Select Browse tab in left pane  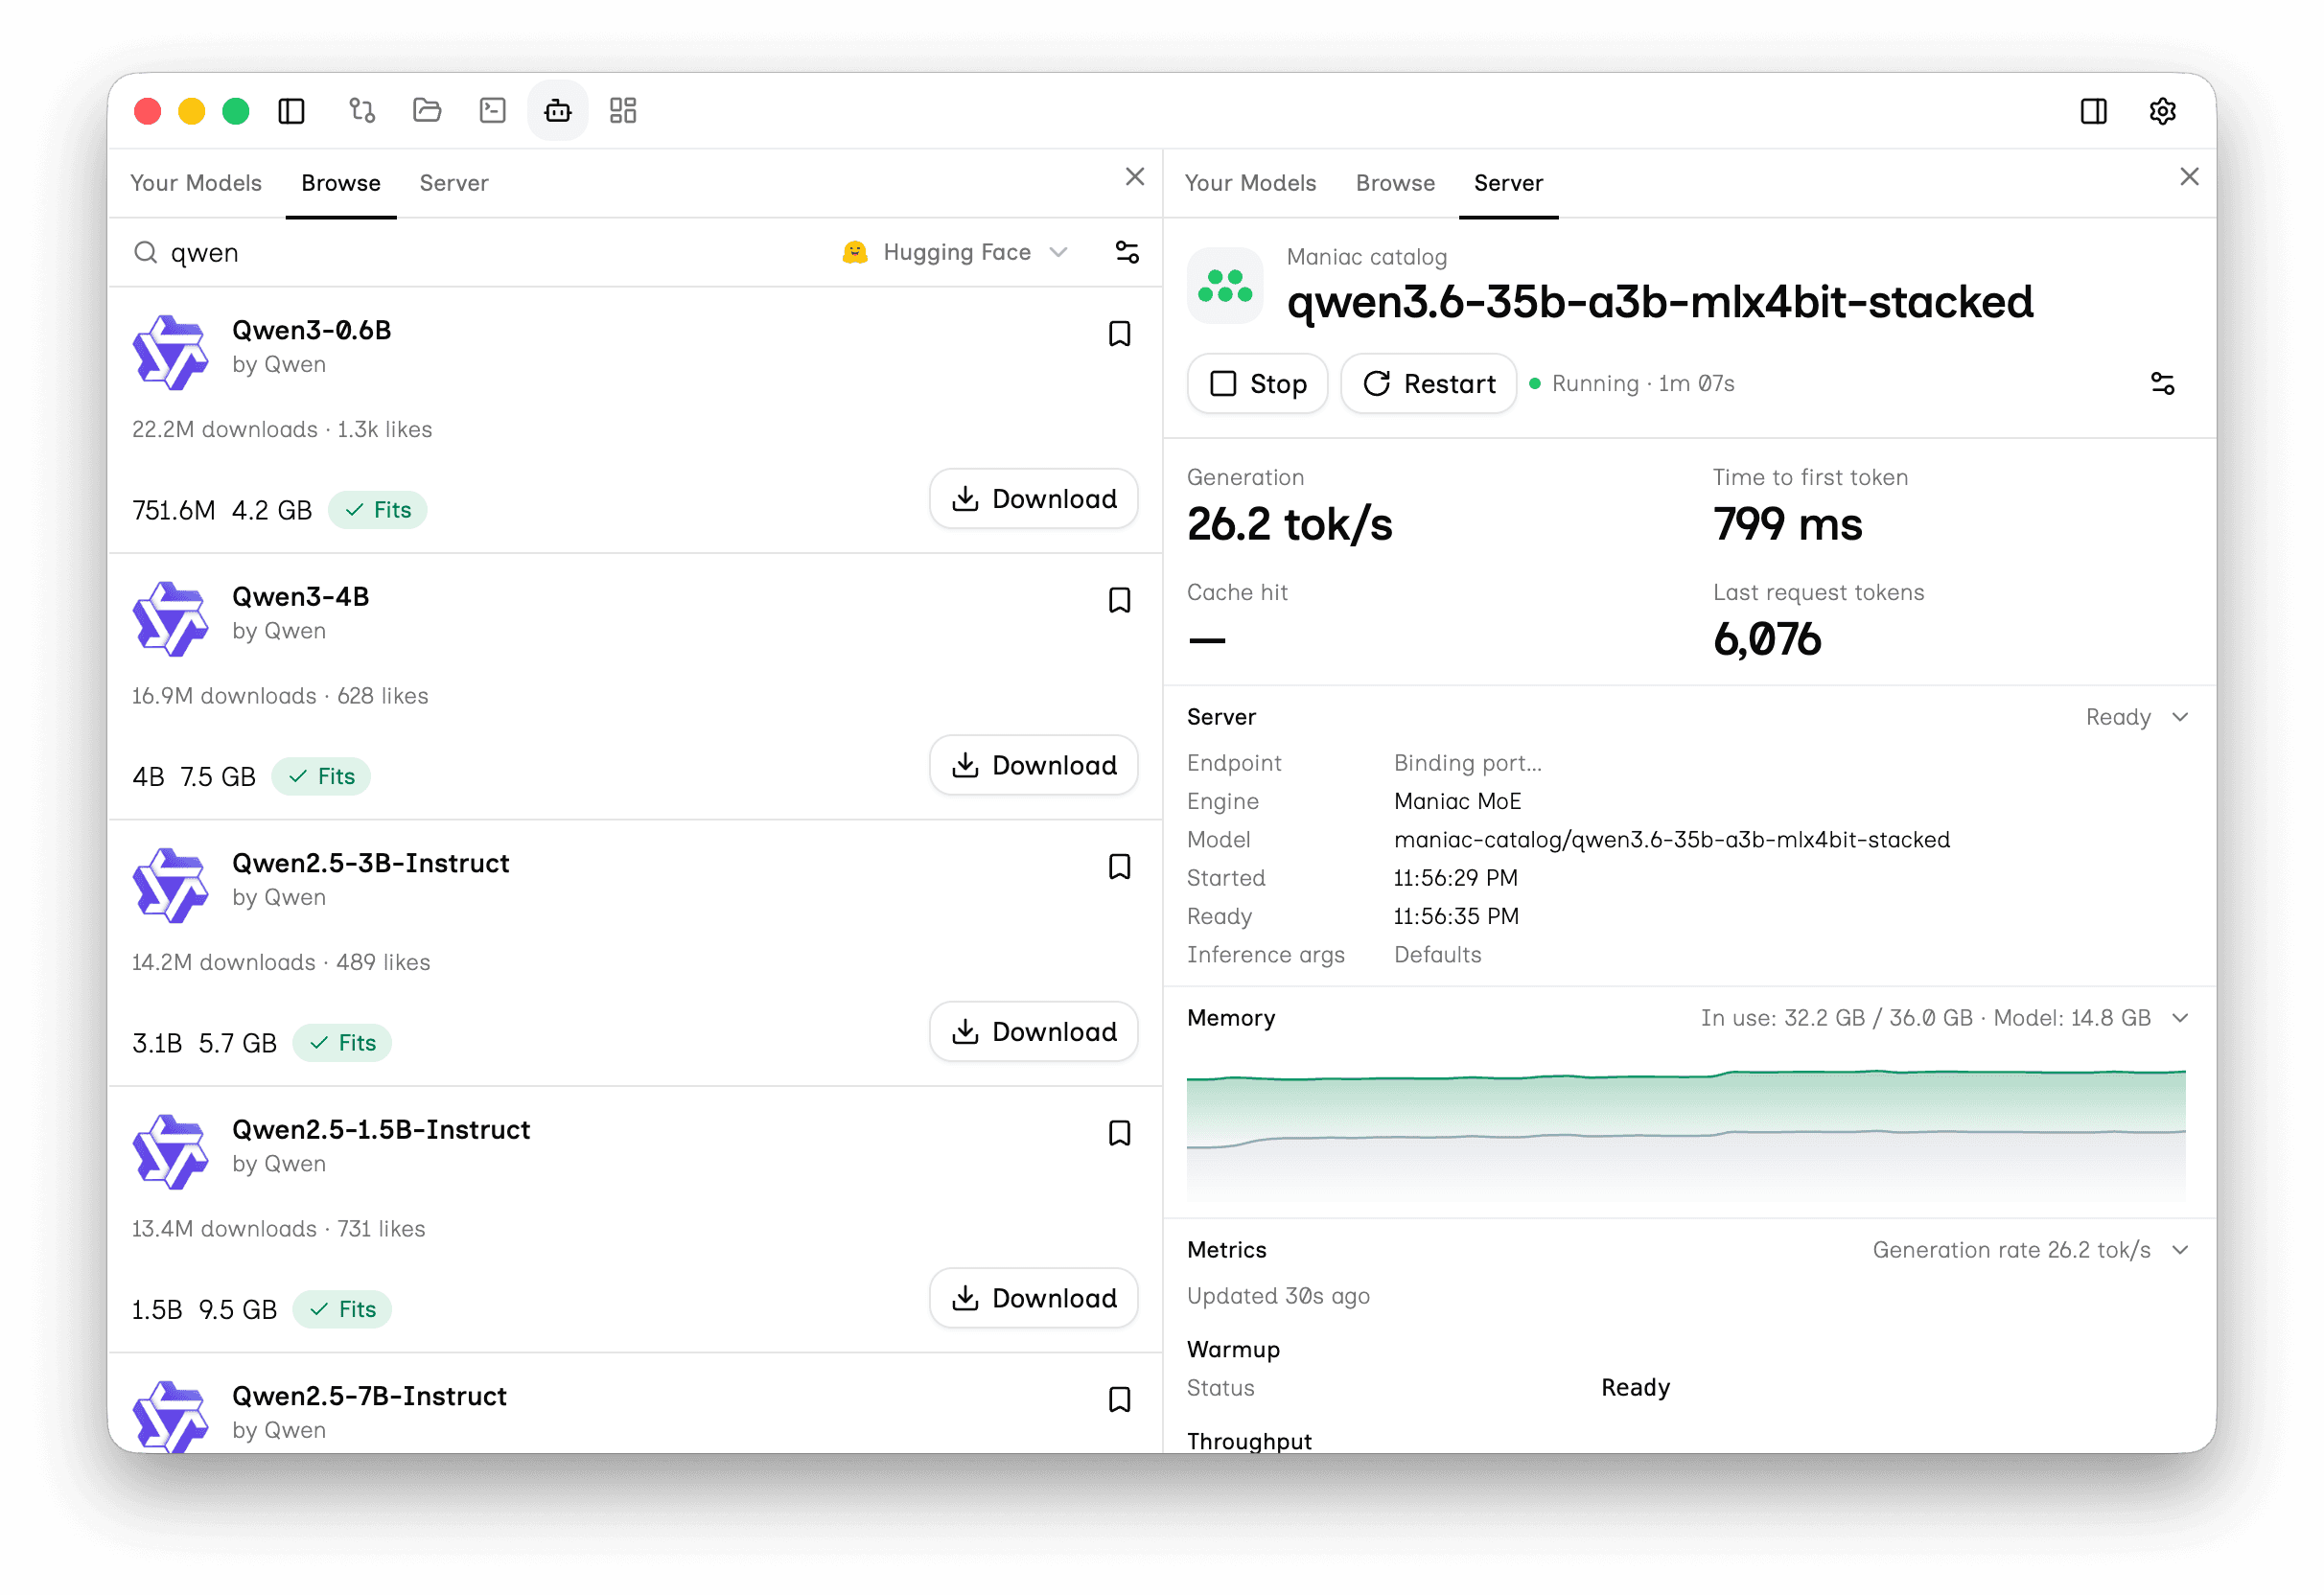[x=341, y=183]
